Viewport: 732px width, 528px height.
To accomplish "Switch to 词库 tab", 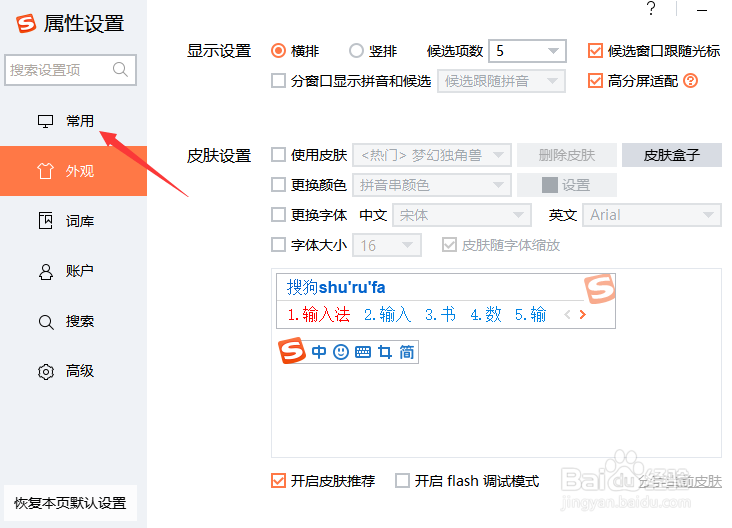I will [x=73, y=221].
